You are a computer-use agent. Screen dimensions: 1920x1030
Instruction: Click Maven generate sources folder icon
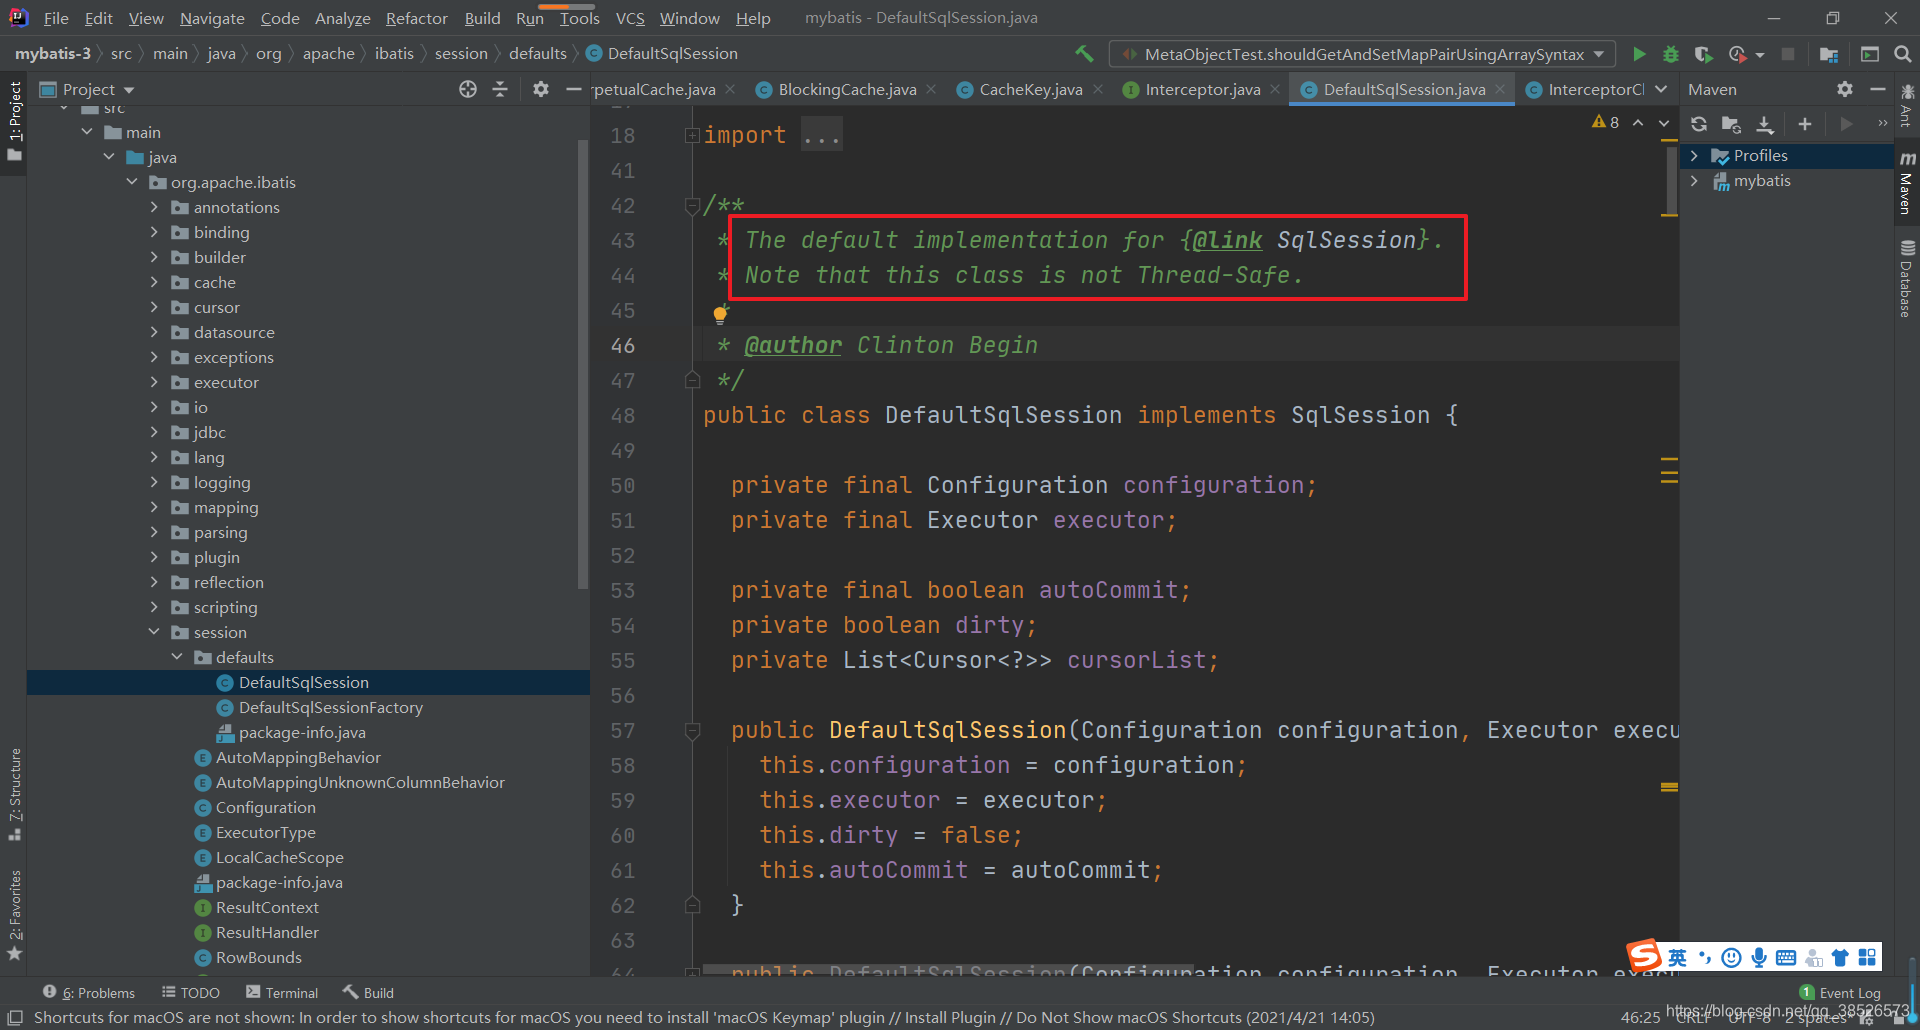click(x=1731, y=124)
